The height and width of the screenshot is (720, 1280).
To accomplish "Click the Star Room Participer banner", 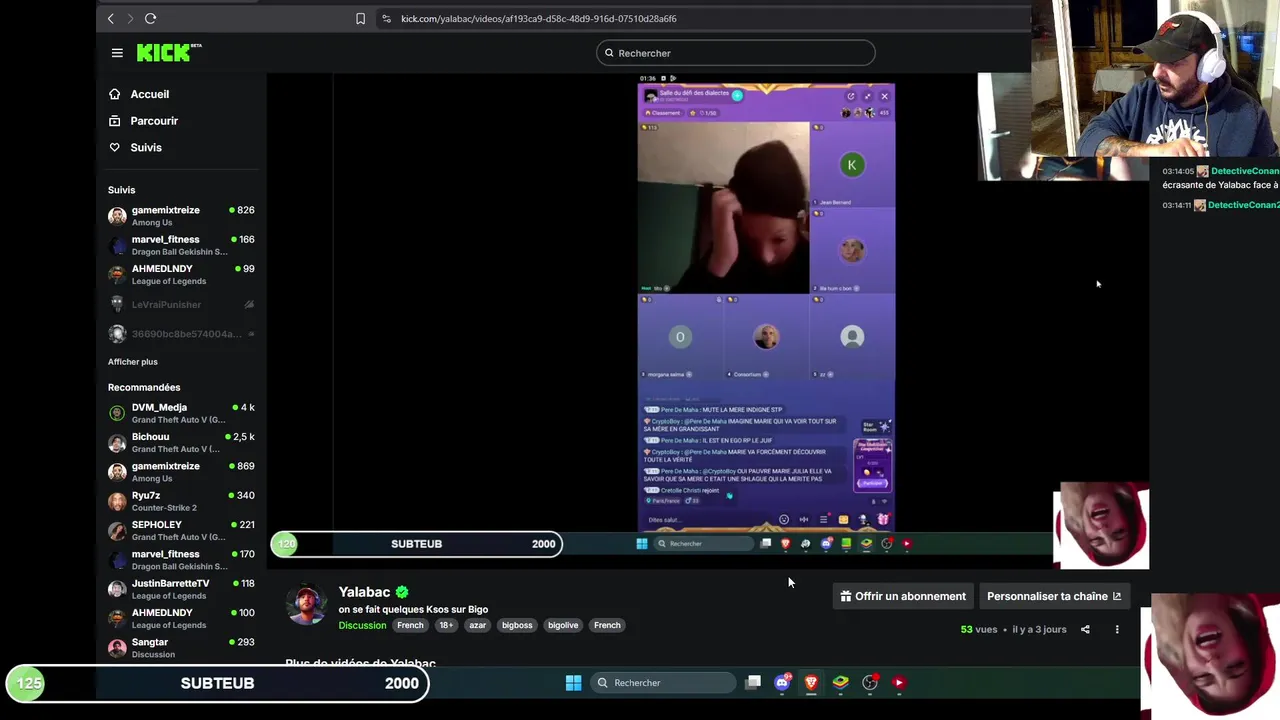I will point(872,465).
